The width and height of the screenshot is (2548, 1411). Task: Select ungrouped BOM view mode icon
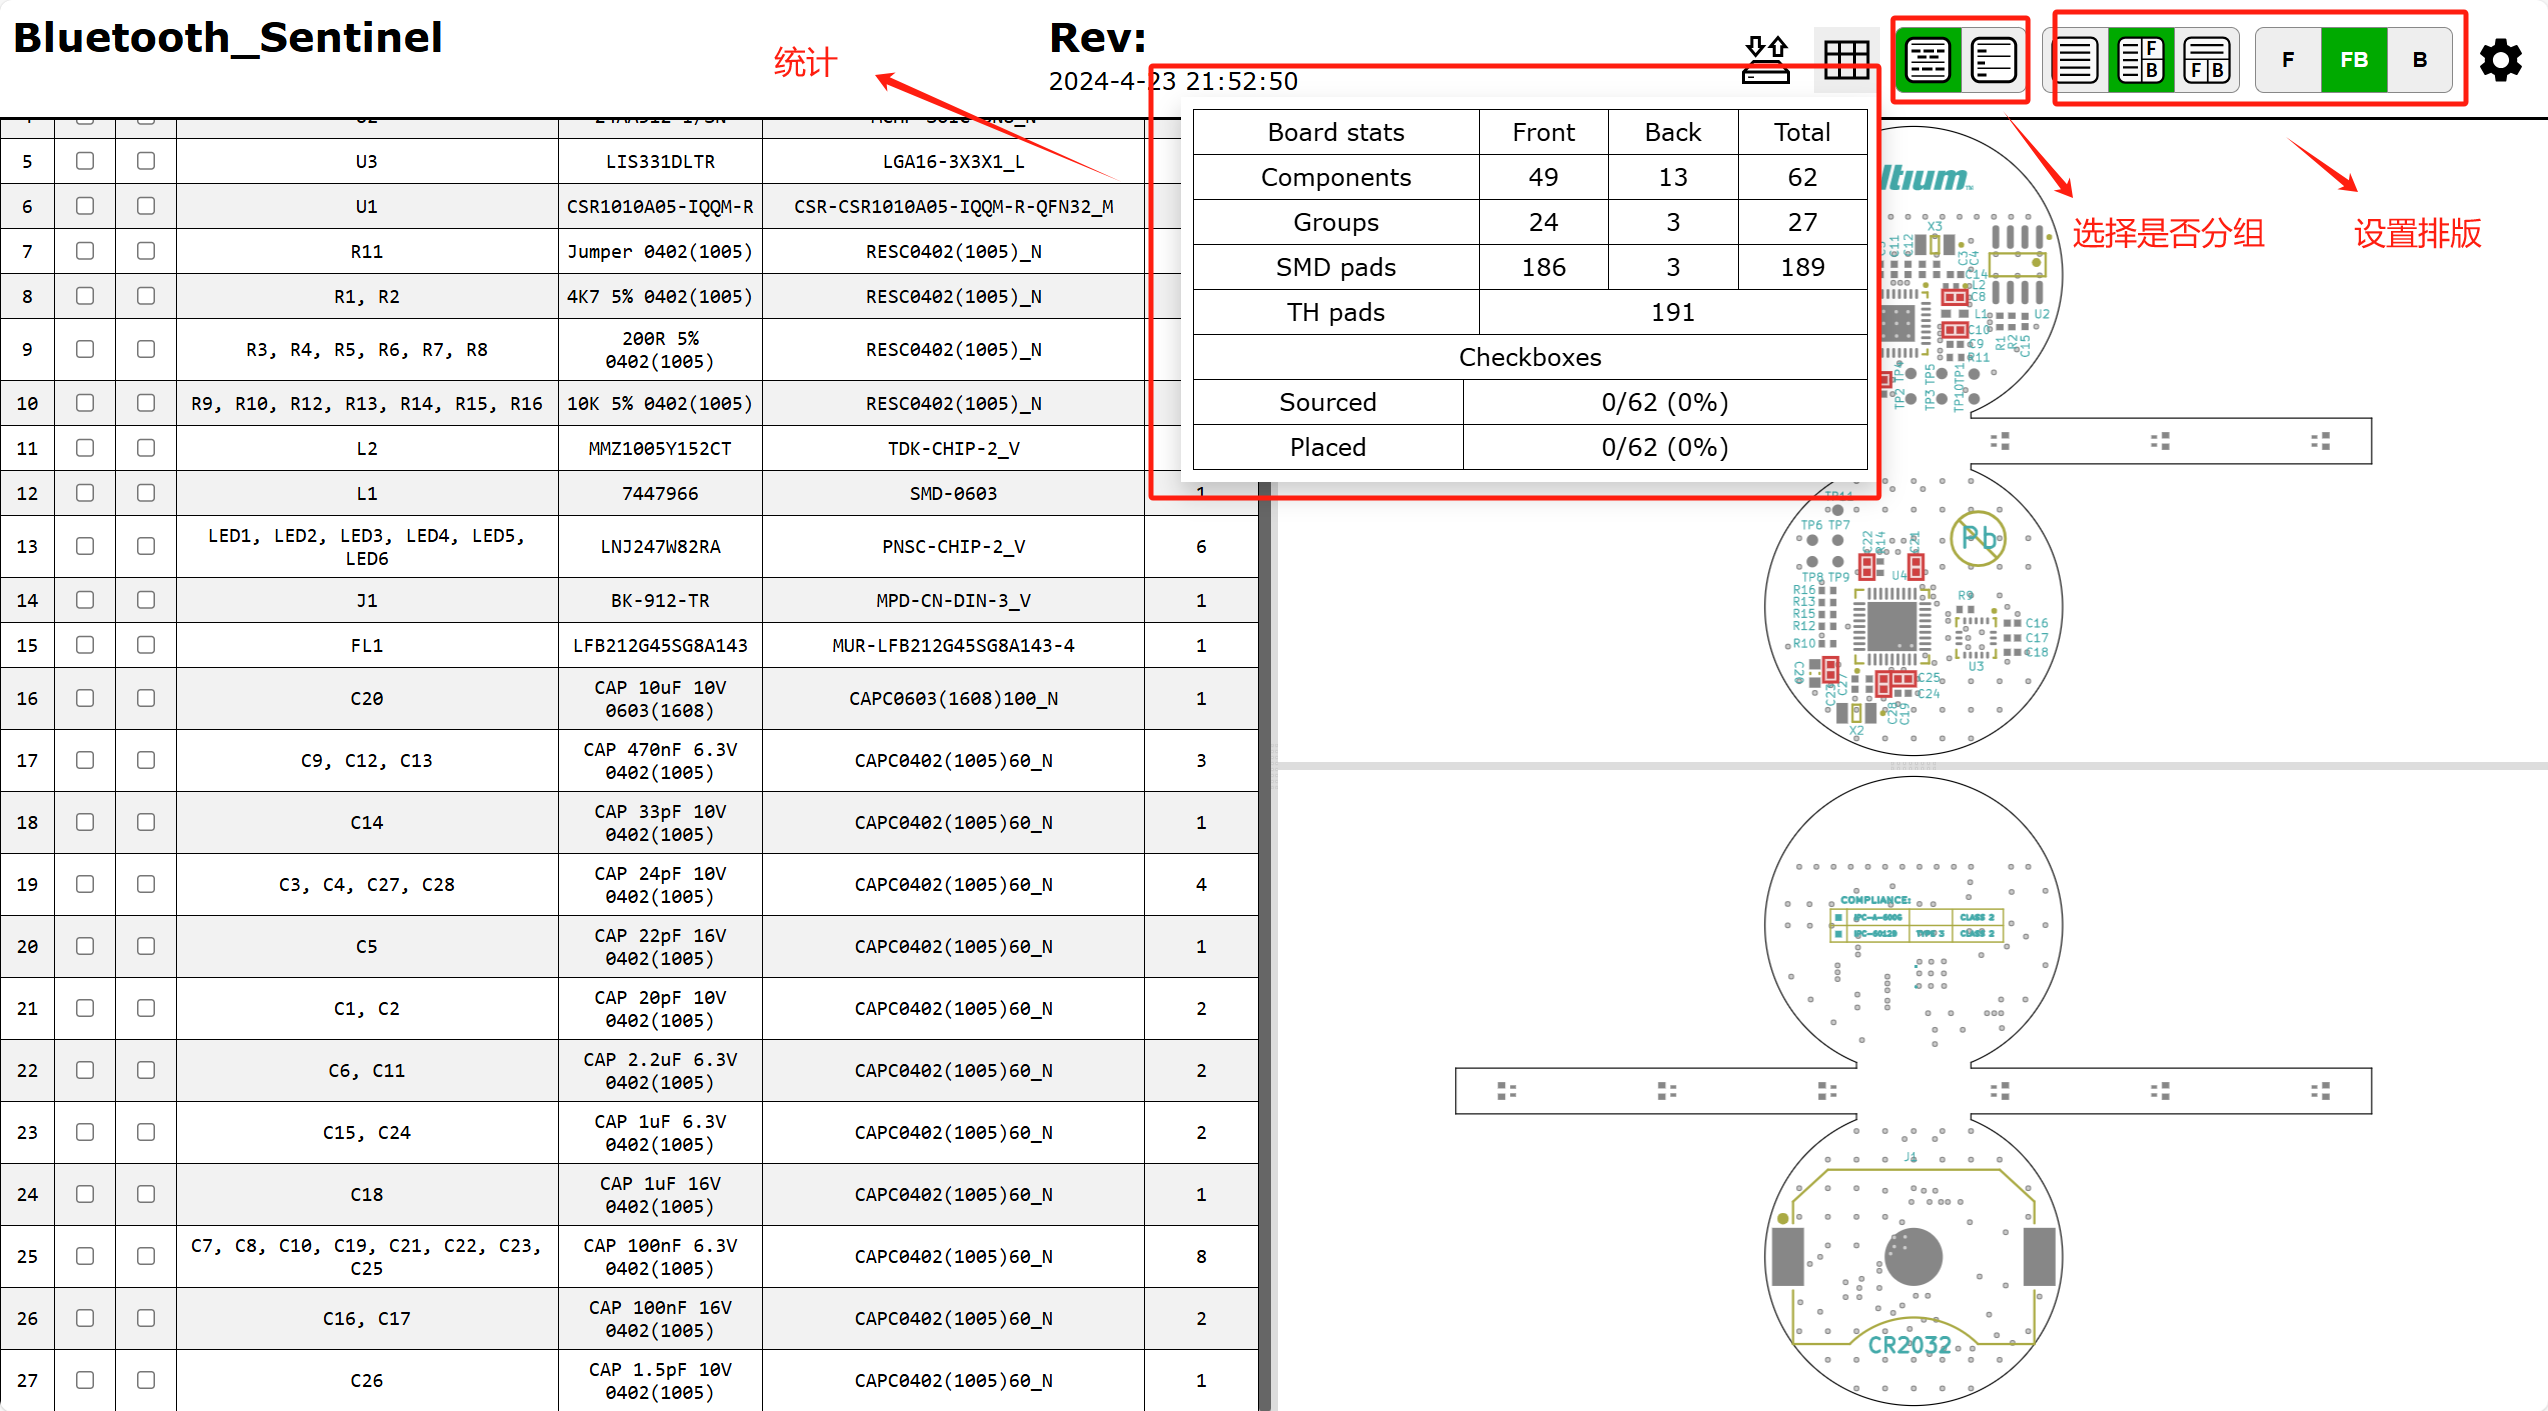[x=1993, y=60]
